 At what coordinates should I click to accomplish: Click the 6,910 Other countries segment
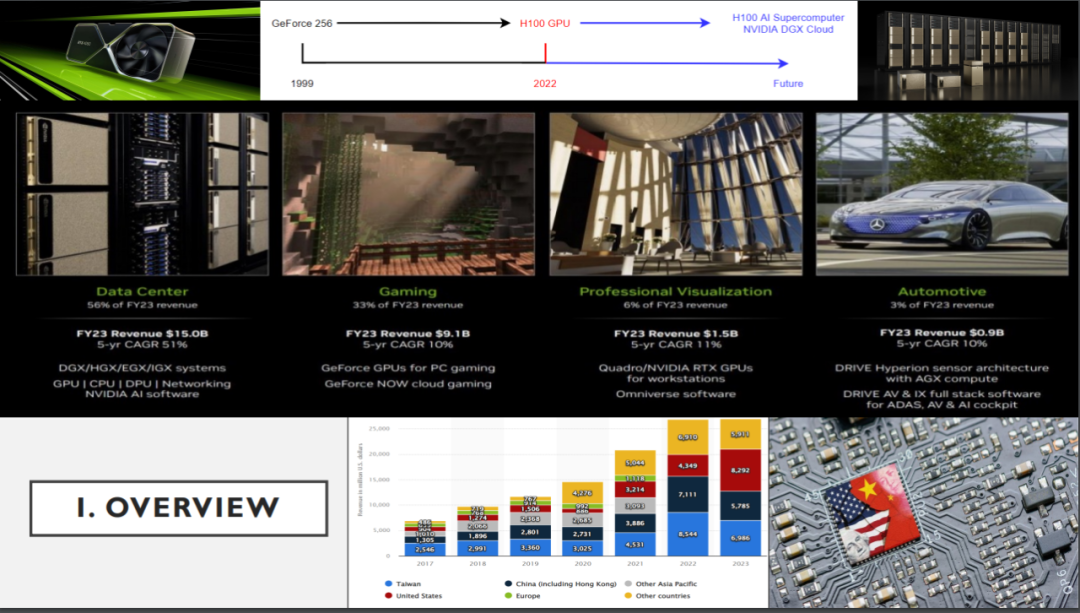(x=688, y=437)
